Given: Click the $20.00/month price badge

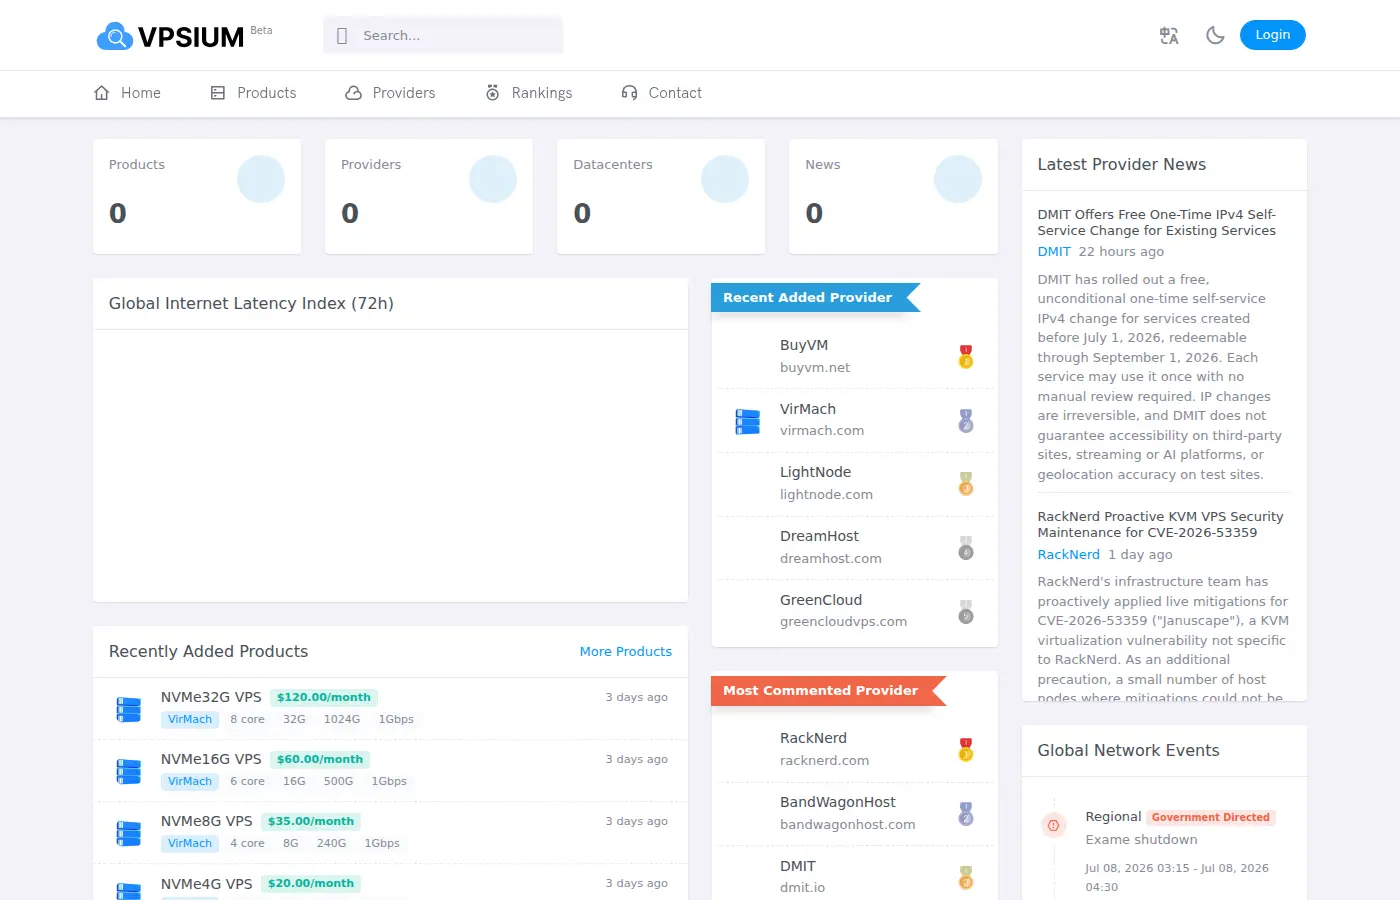Looking at the screenshot, I should click(311, 884).
